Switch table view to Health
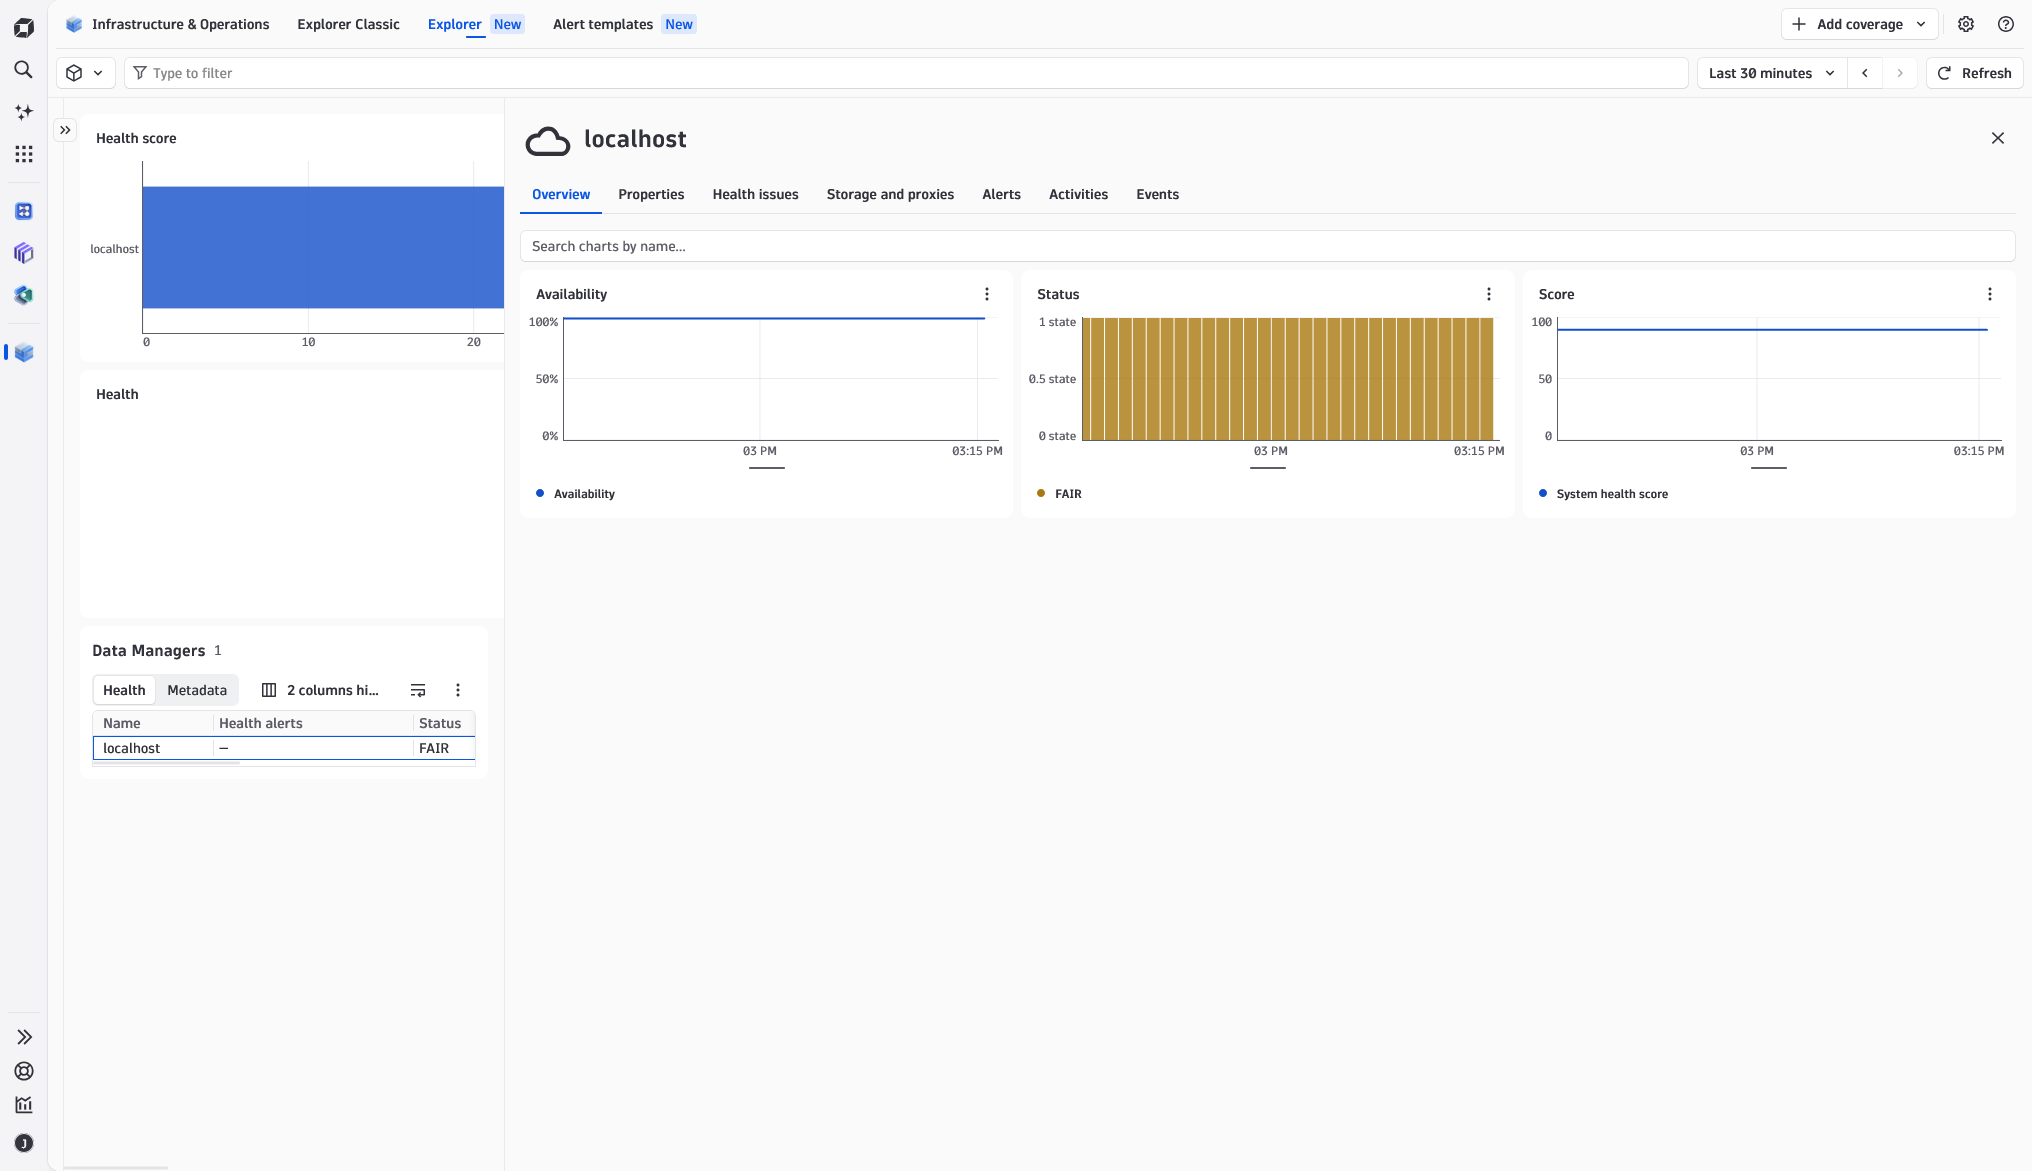Viewport: 2032px width, 1171px height. coord(124,690)
